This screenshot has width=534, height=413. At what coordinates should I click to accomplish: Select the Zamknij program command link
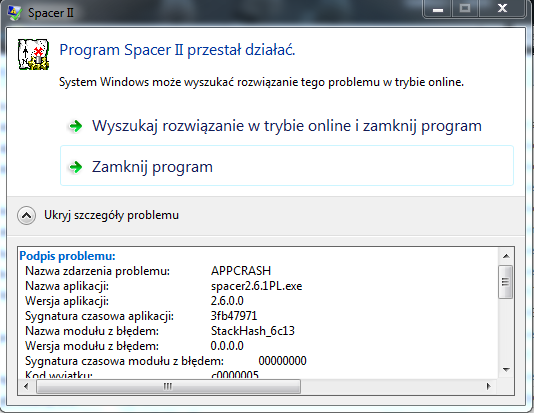[x=287, y=166]
